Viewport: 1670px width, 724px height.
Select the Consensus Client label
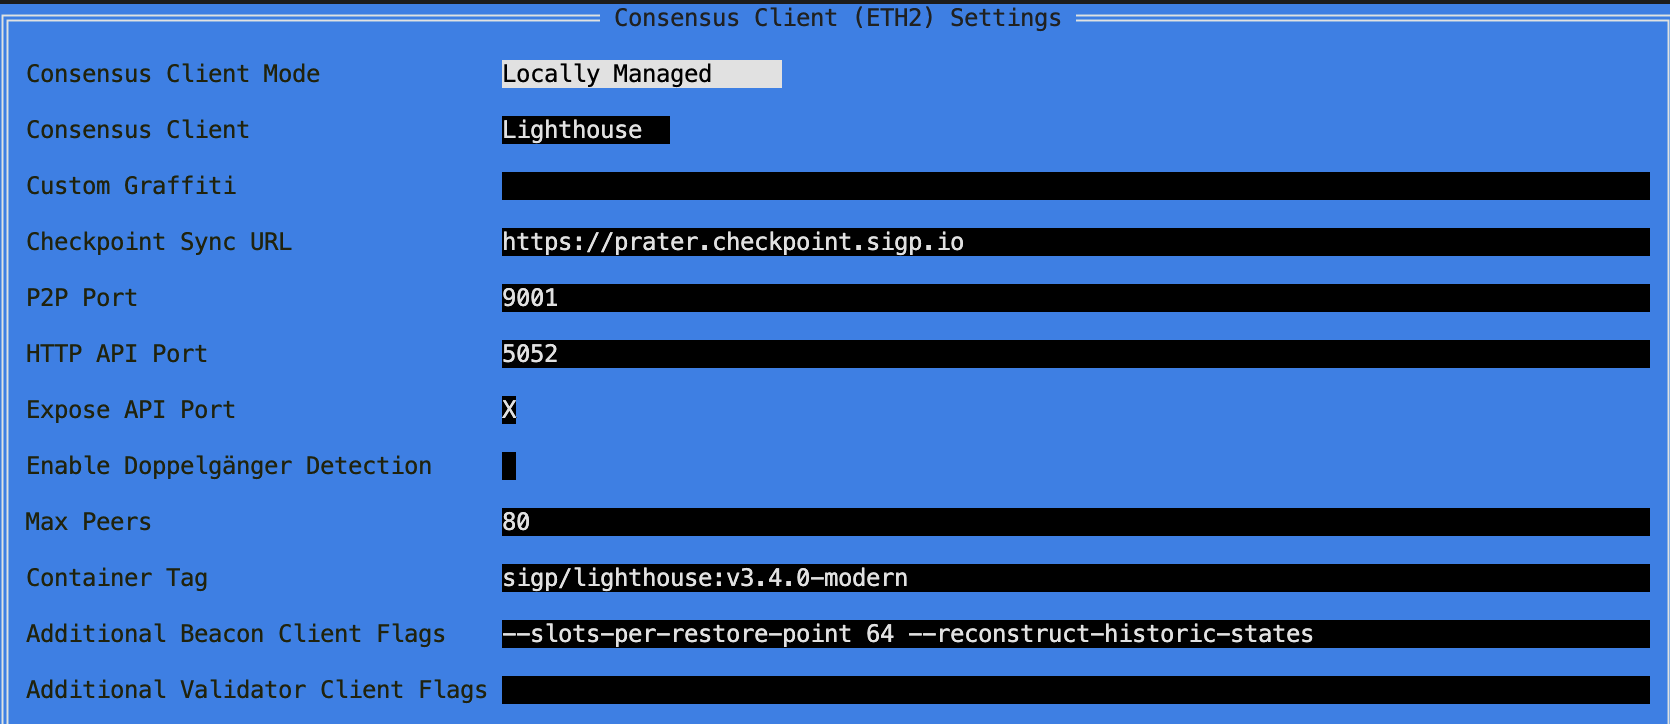(138, 130)
